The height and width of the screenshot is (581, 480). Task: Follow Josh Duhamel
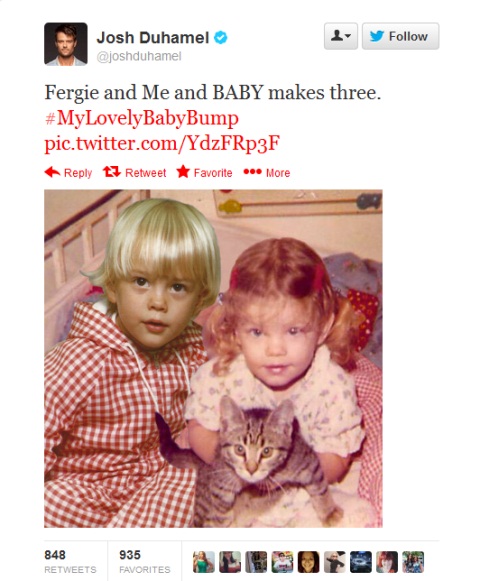[400, 36]
